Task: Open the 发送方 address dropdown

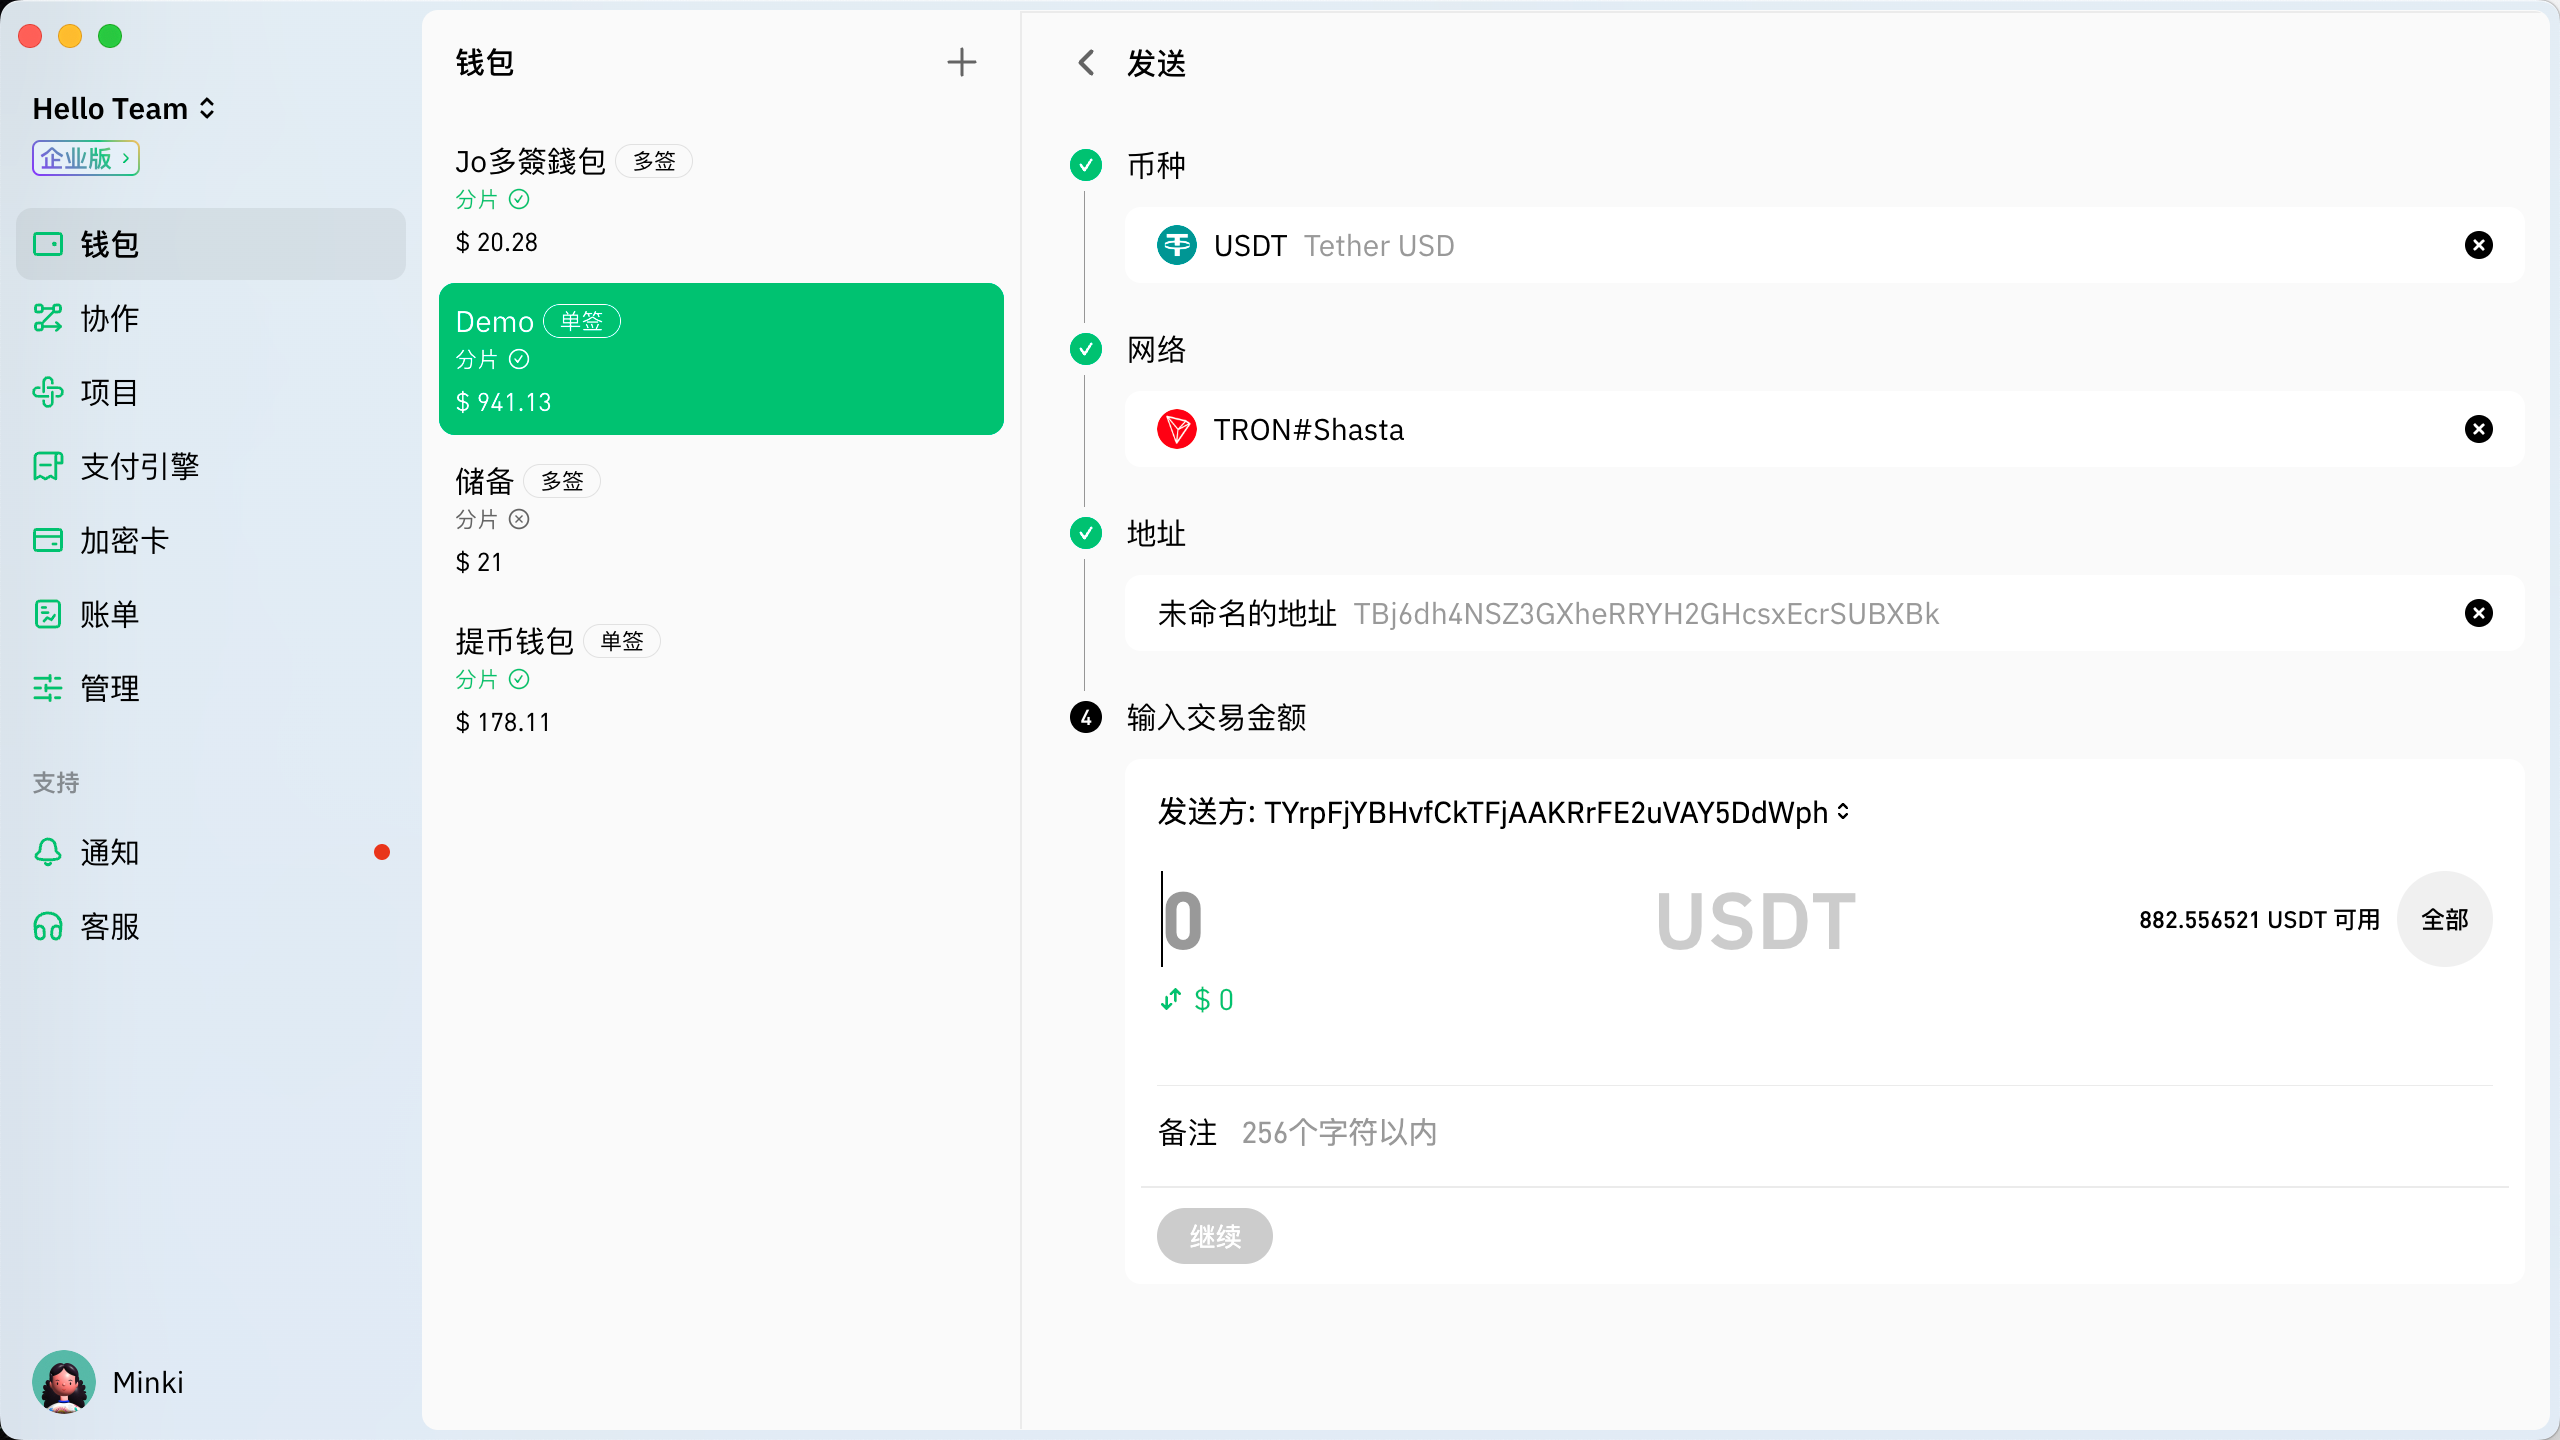Action: coord(1842,812)
